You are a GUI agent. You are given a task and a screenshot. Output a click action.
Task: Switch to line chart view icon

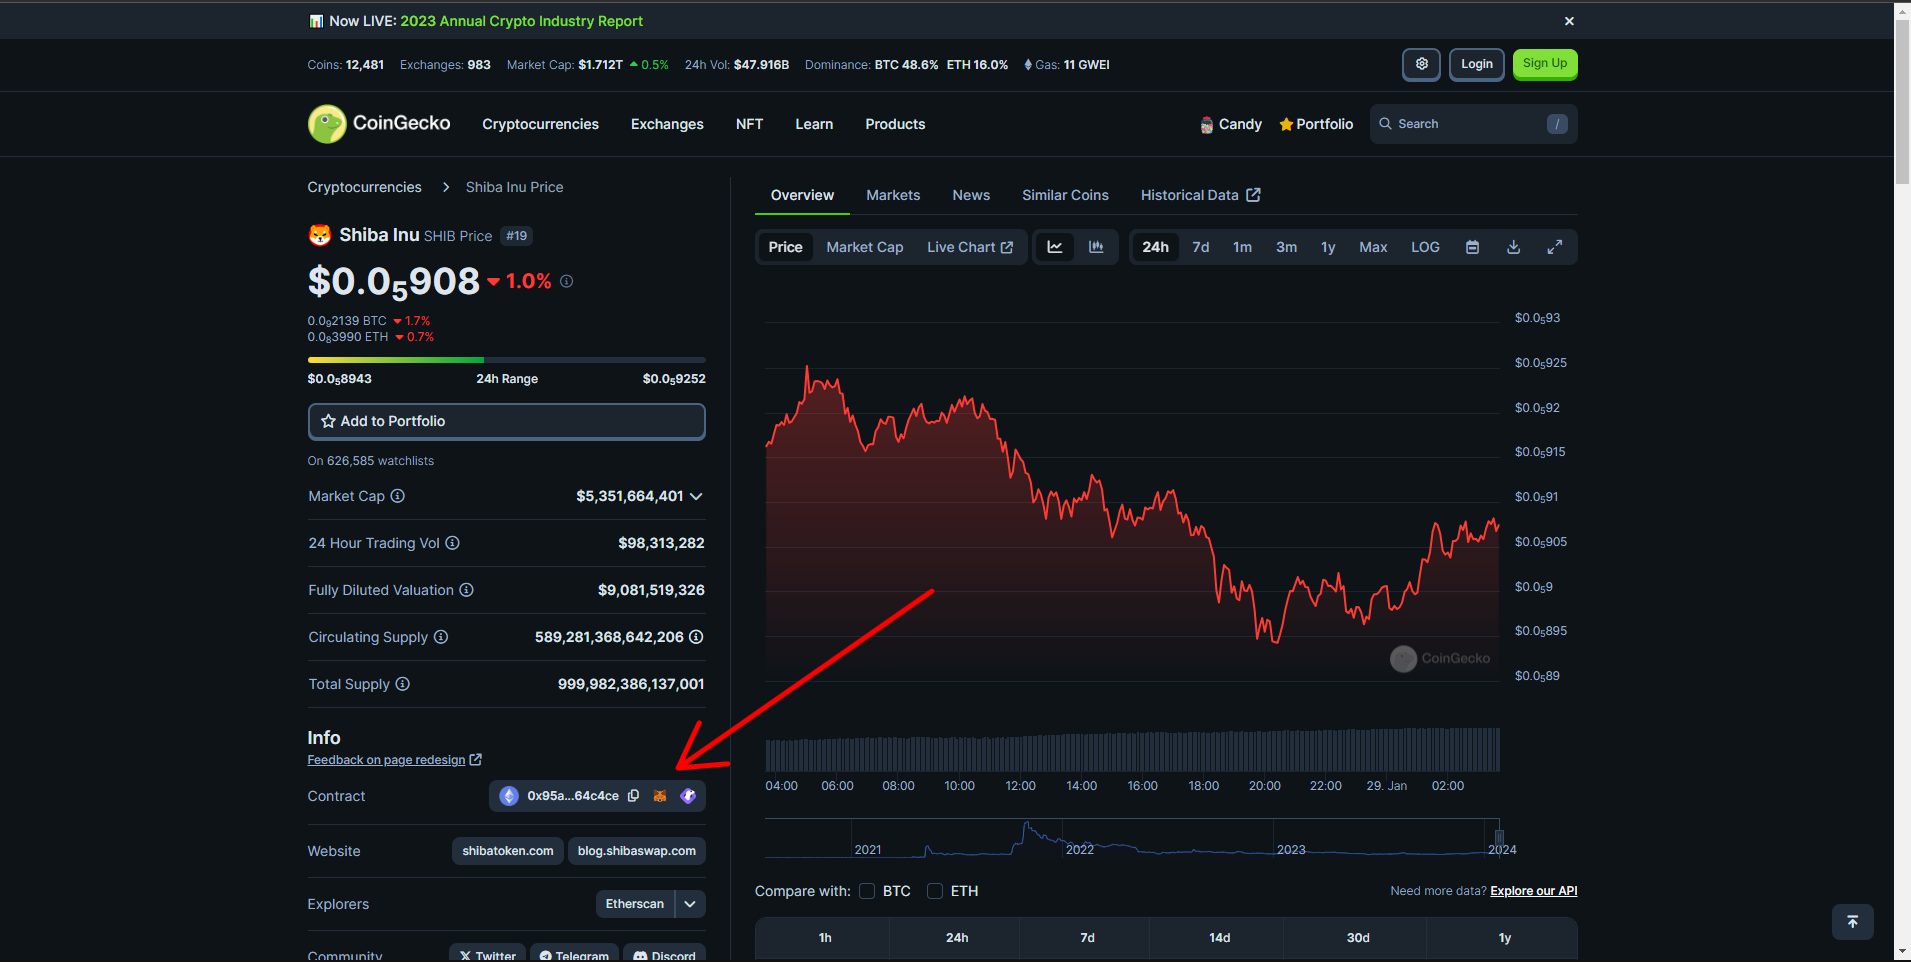click(x=1055, y=247)
